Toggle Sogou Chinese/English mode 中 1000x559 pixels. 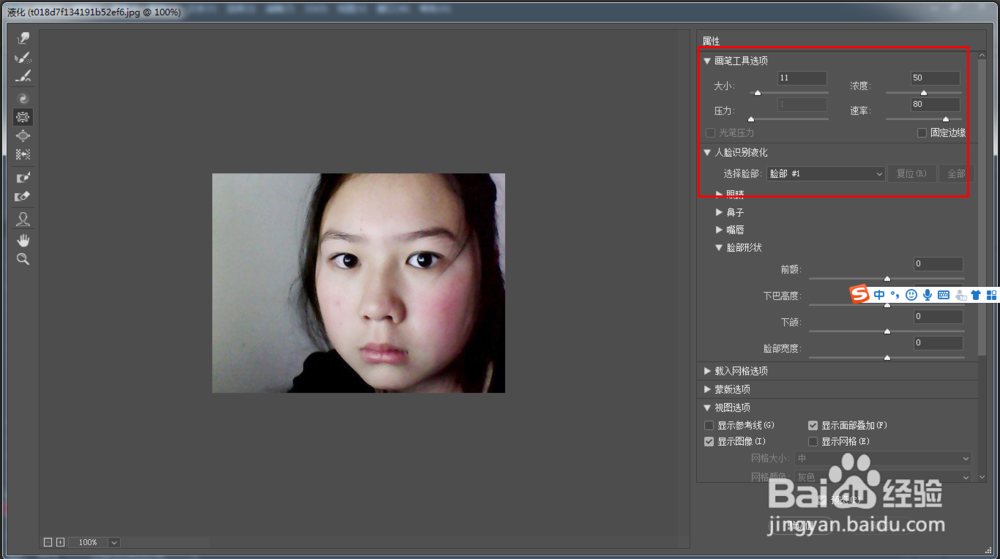click(x=879, y=294)
